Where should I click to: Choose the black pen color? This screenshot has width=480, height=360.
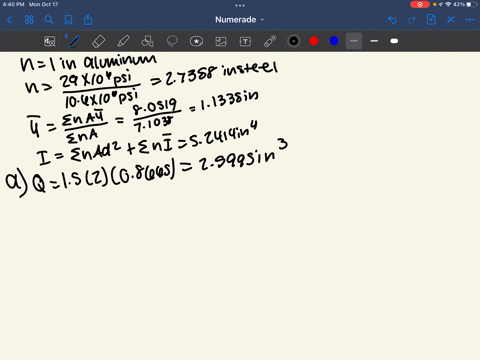[x=294, y=41]
